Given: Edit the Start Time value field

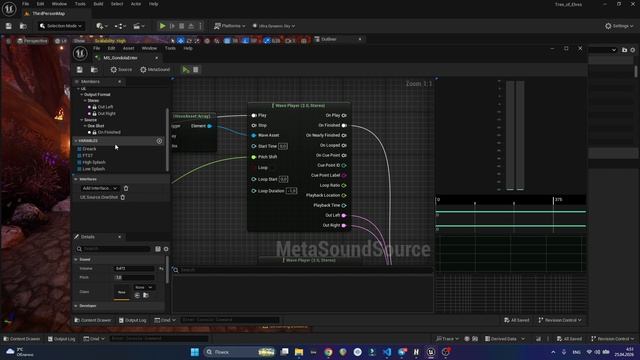Looking at the screenshot, I should tap(283, 146).
